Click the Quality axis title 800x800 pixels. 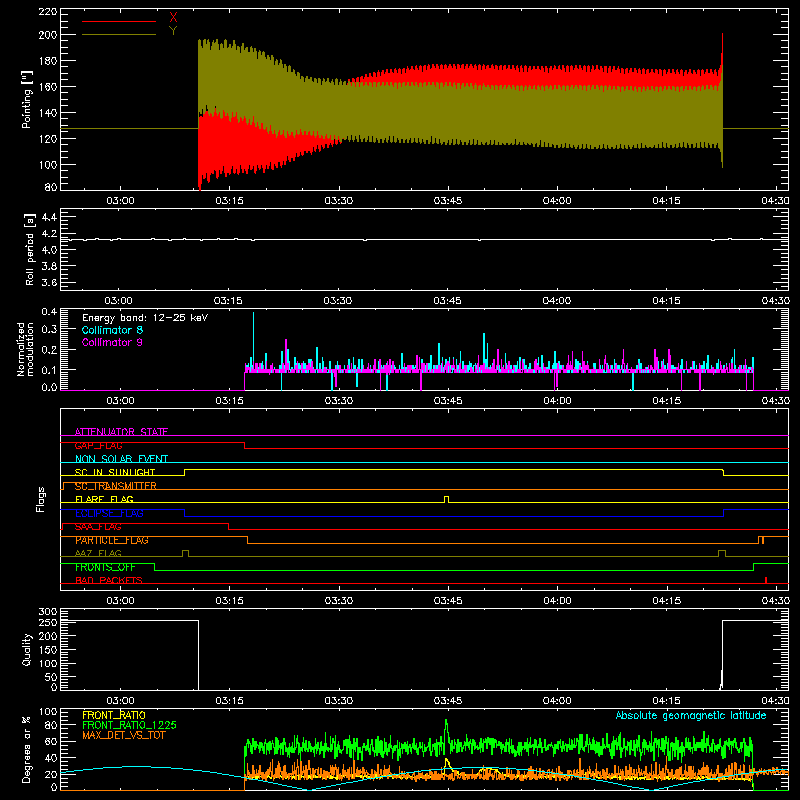27,649
